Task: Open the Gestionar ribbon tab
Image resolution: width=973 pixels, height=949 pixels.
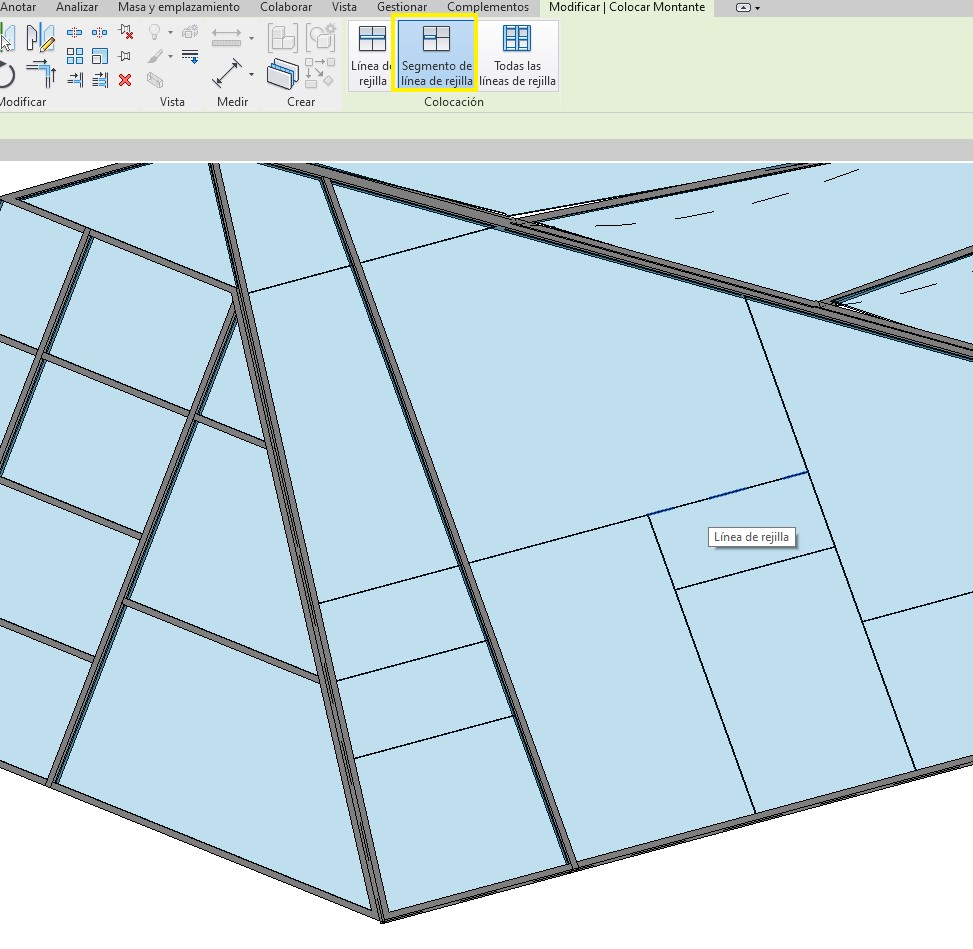Action: 402,7
